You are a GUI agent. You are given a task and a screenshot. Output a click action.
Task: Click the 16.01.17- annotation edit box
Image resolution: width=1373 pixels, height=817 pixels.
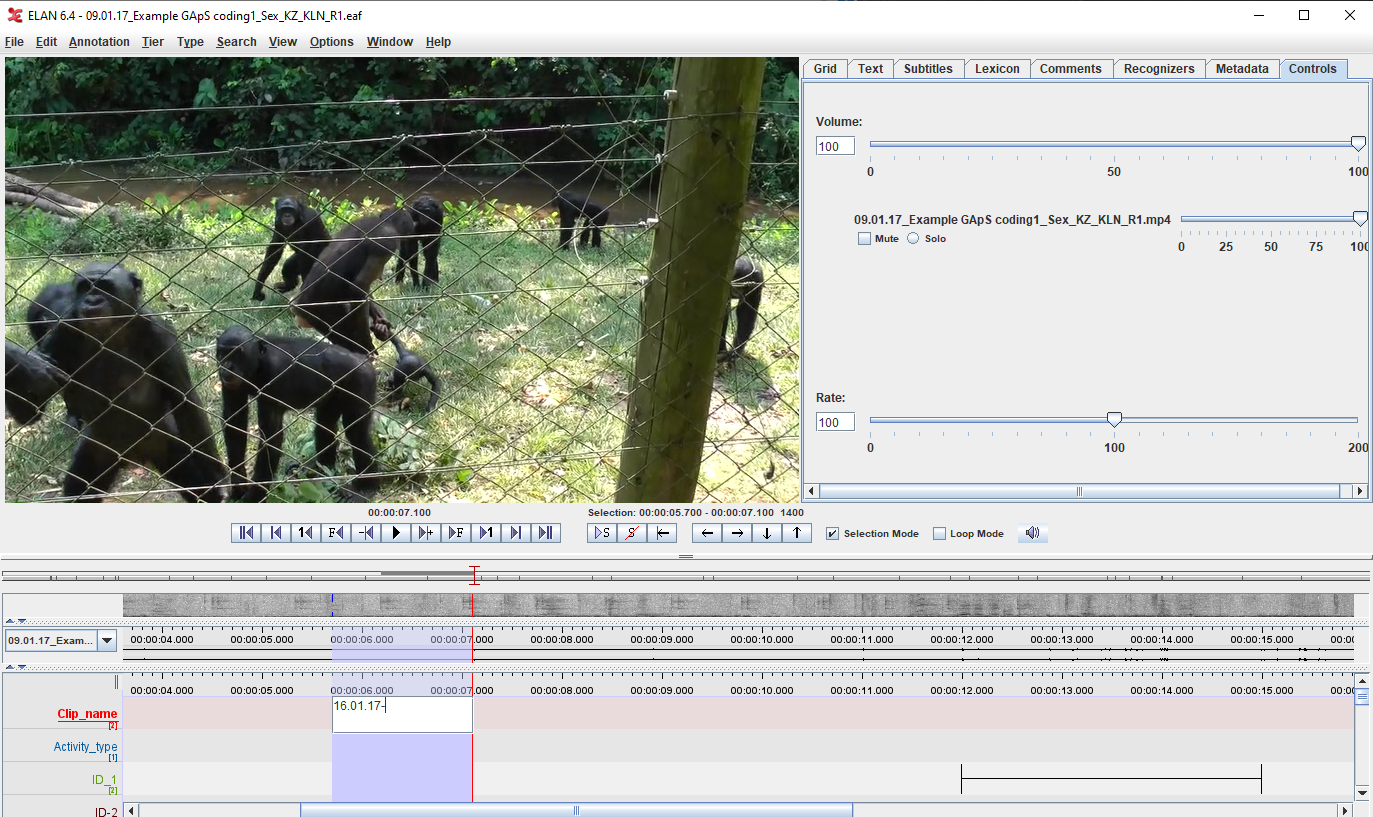coord(402,715)
